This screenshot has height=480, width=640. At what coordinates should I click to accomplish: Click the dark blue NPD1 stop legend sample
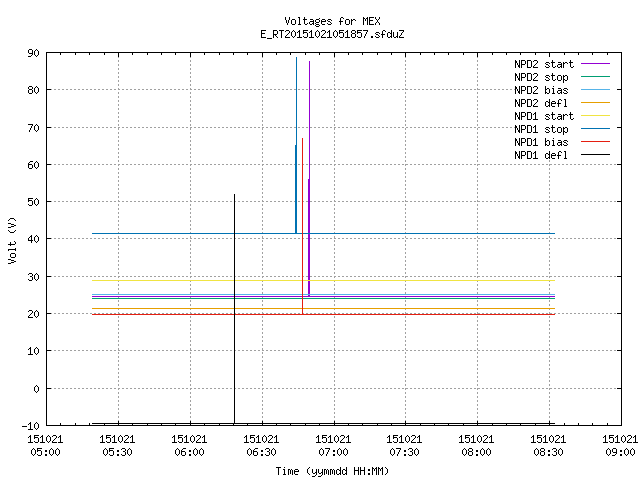pyautogui.click(x=595, y=129)
